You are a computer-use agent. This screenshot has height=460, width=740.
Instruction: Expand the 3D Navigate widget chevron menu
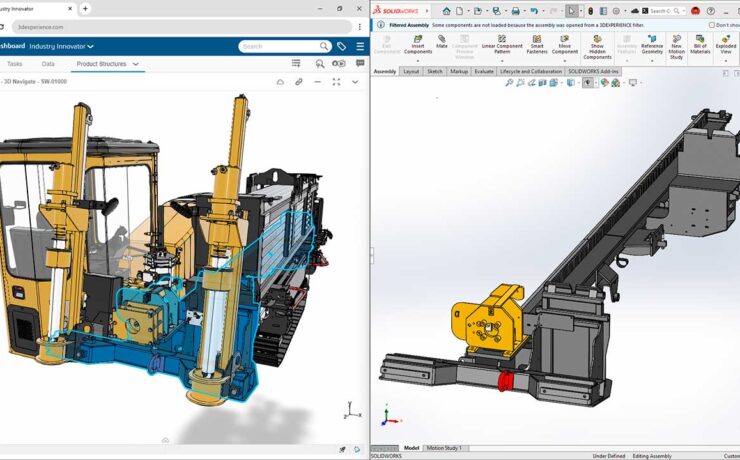(355, 82)
